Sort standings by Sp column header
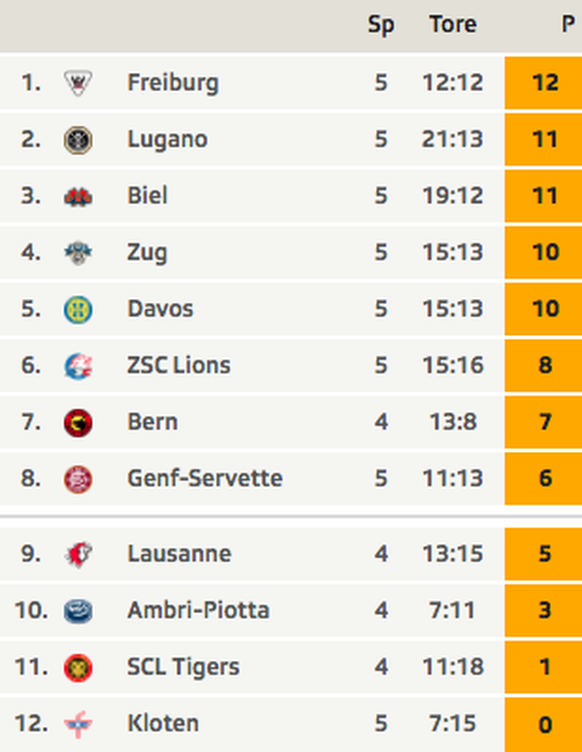This screenshot has width=582, height=752. coord(381,25)
